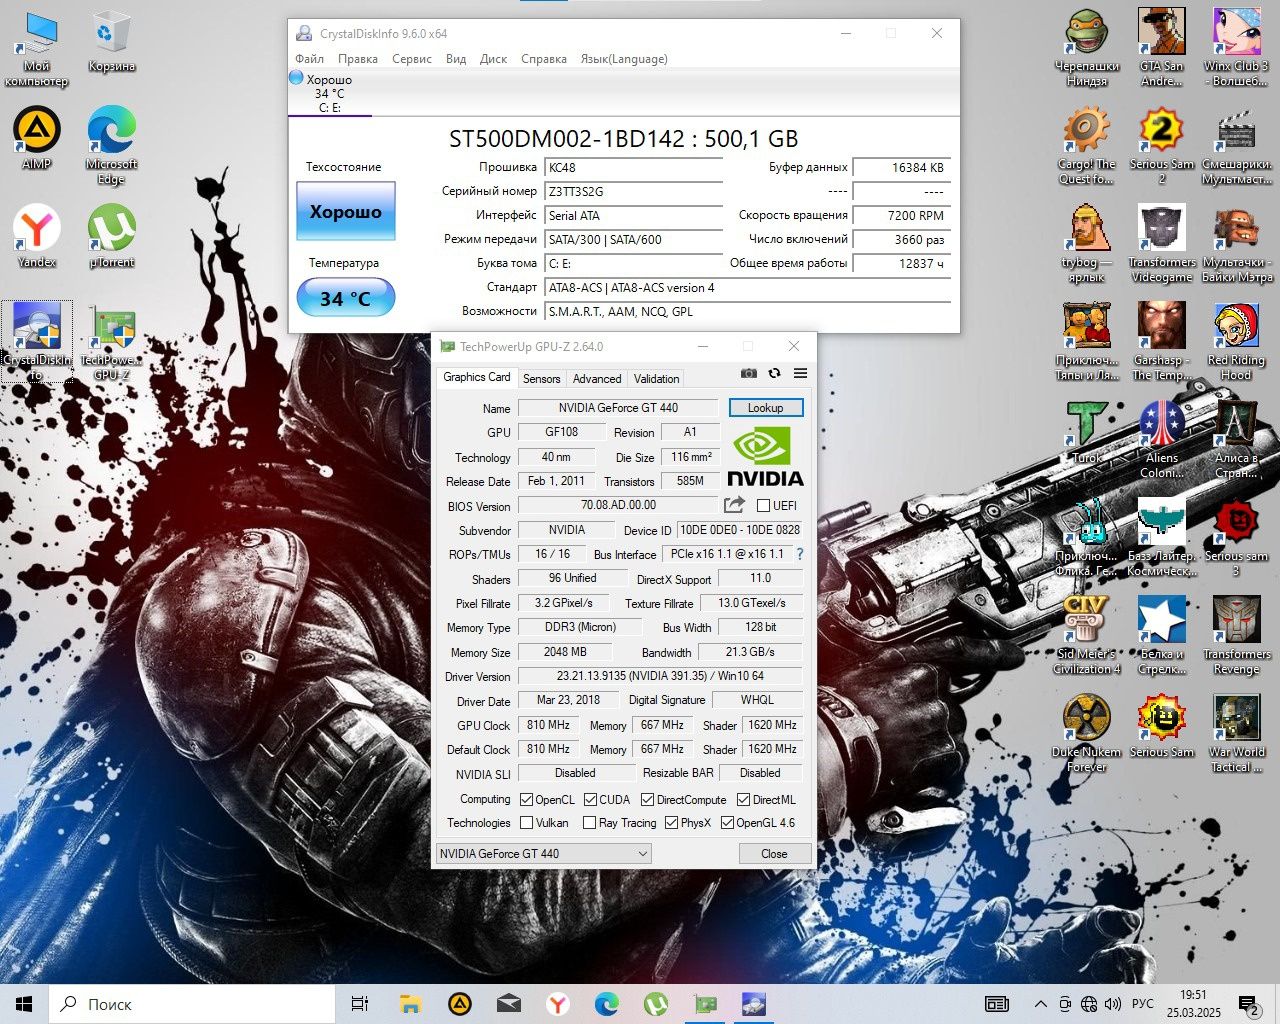The height and width of the screenshot is (1024, 1280).
Task: Open the GPU-Z hamburger menu
Action: tap(800, 373)
